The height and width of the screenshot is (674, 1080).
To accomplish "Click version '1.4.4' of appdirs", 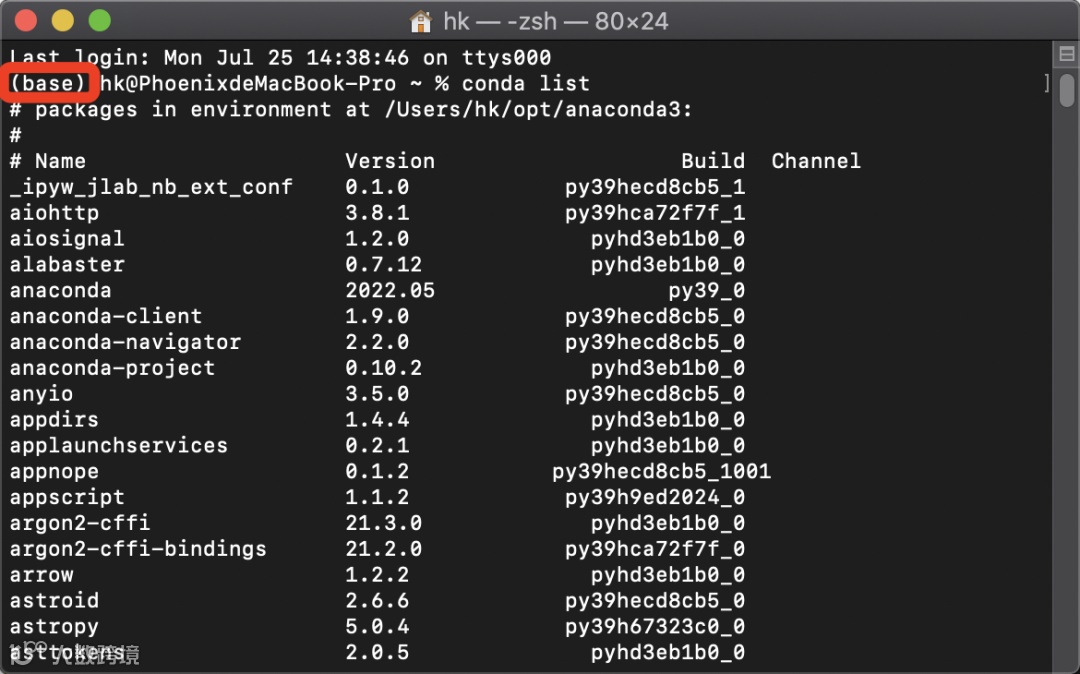I will pyautogui.click(x=377, y=419).
